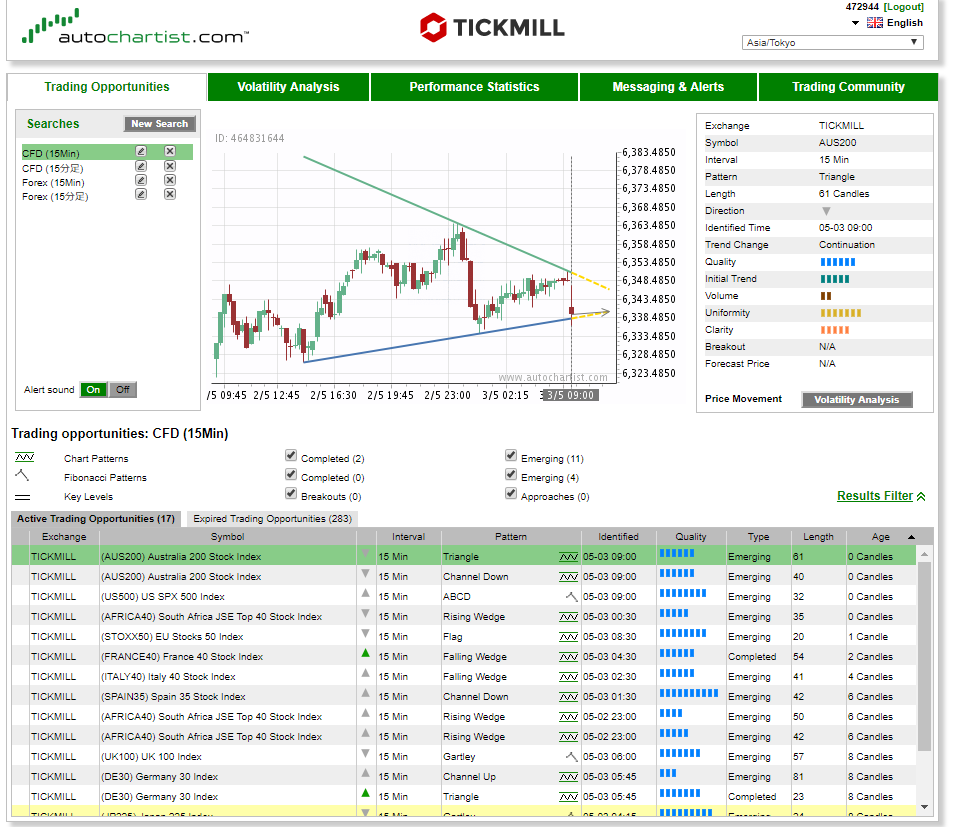Image resolution: width=956 pixels, height=827 pixels.
Task: Click Fibonacci icon in US500 ABCD row
Action: tap(571, 596)
